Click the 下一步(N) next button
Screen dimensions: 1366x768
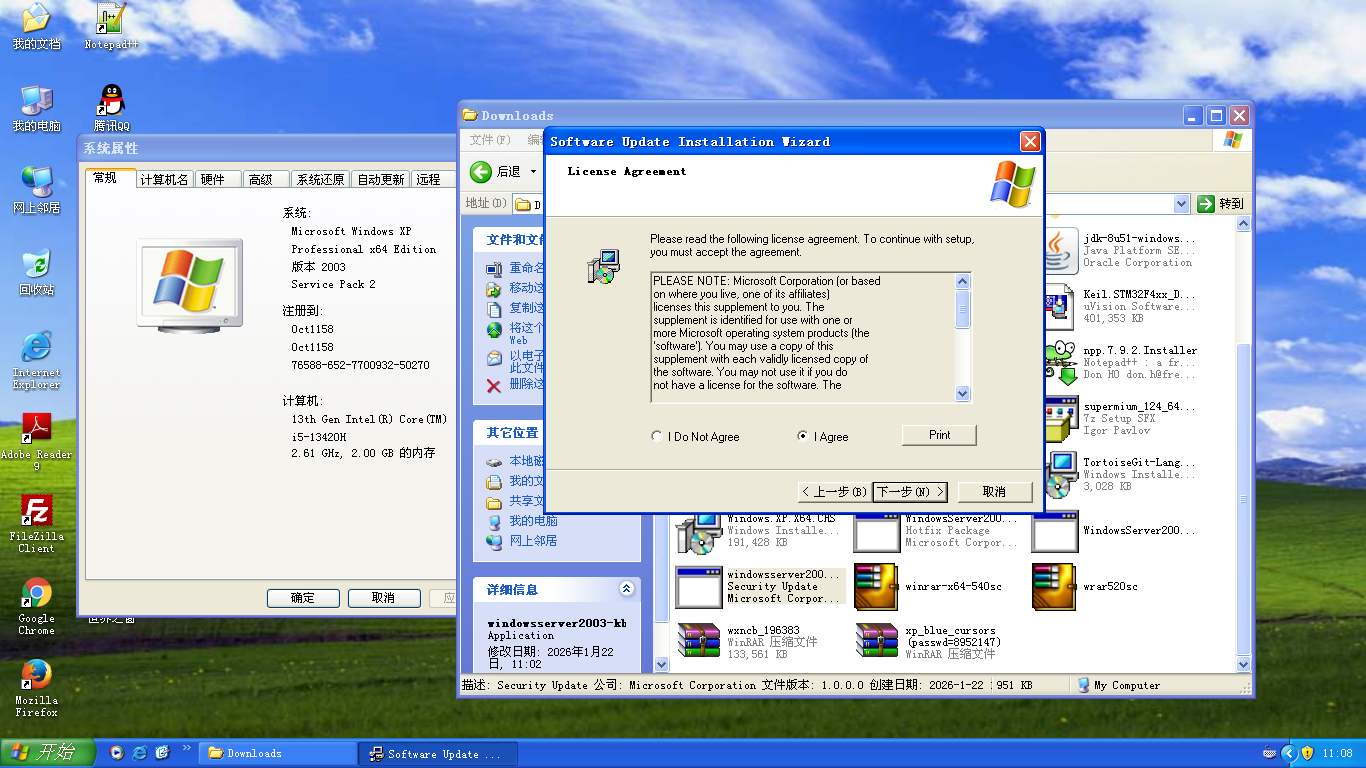(x=910, y=492)
